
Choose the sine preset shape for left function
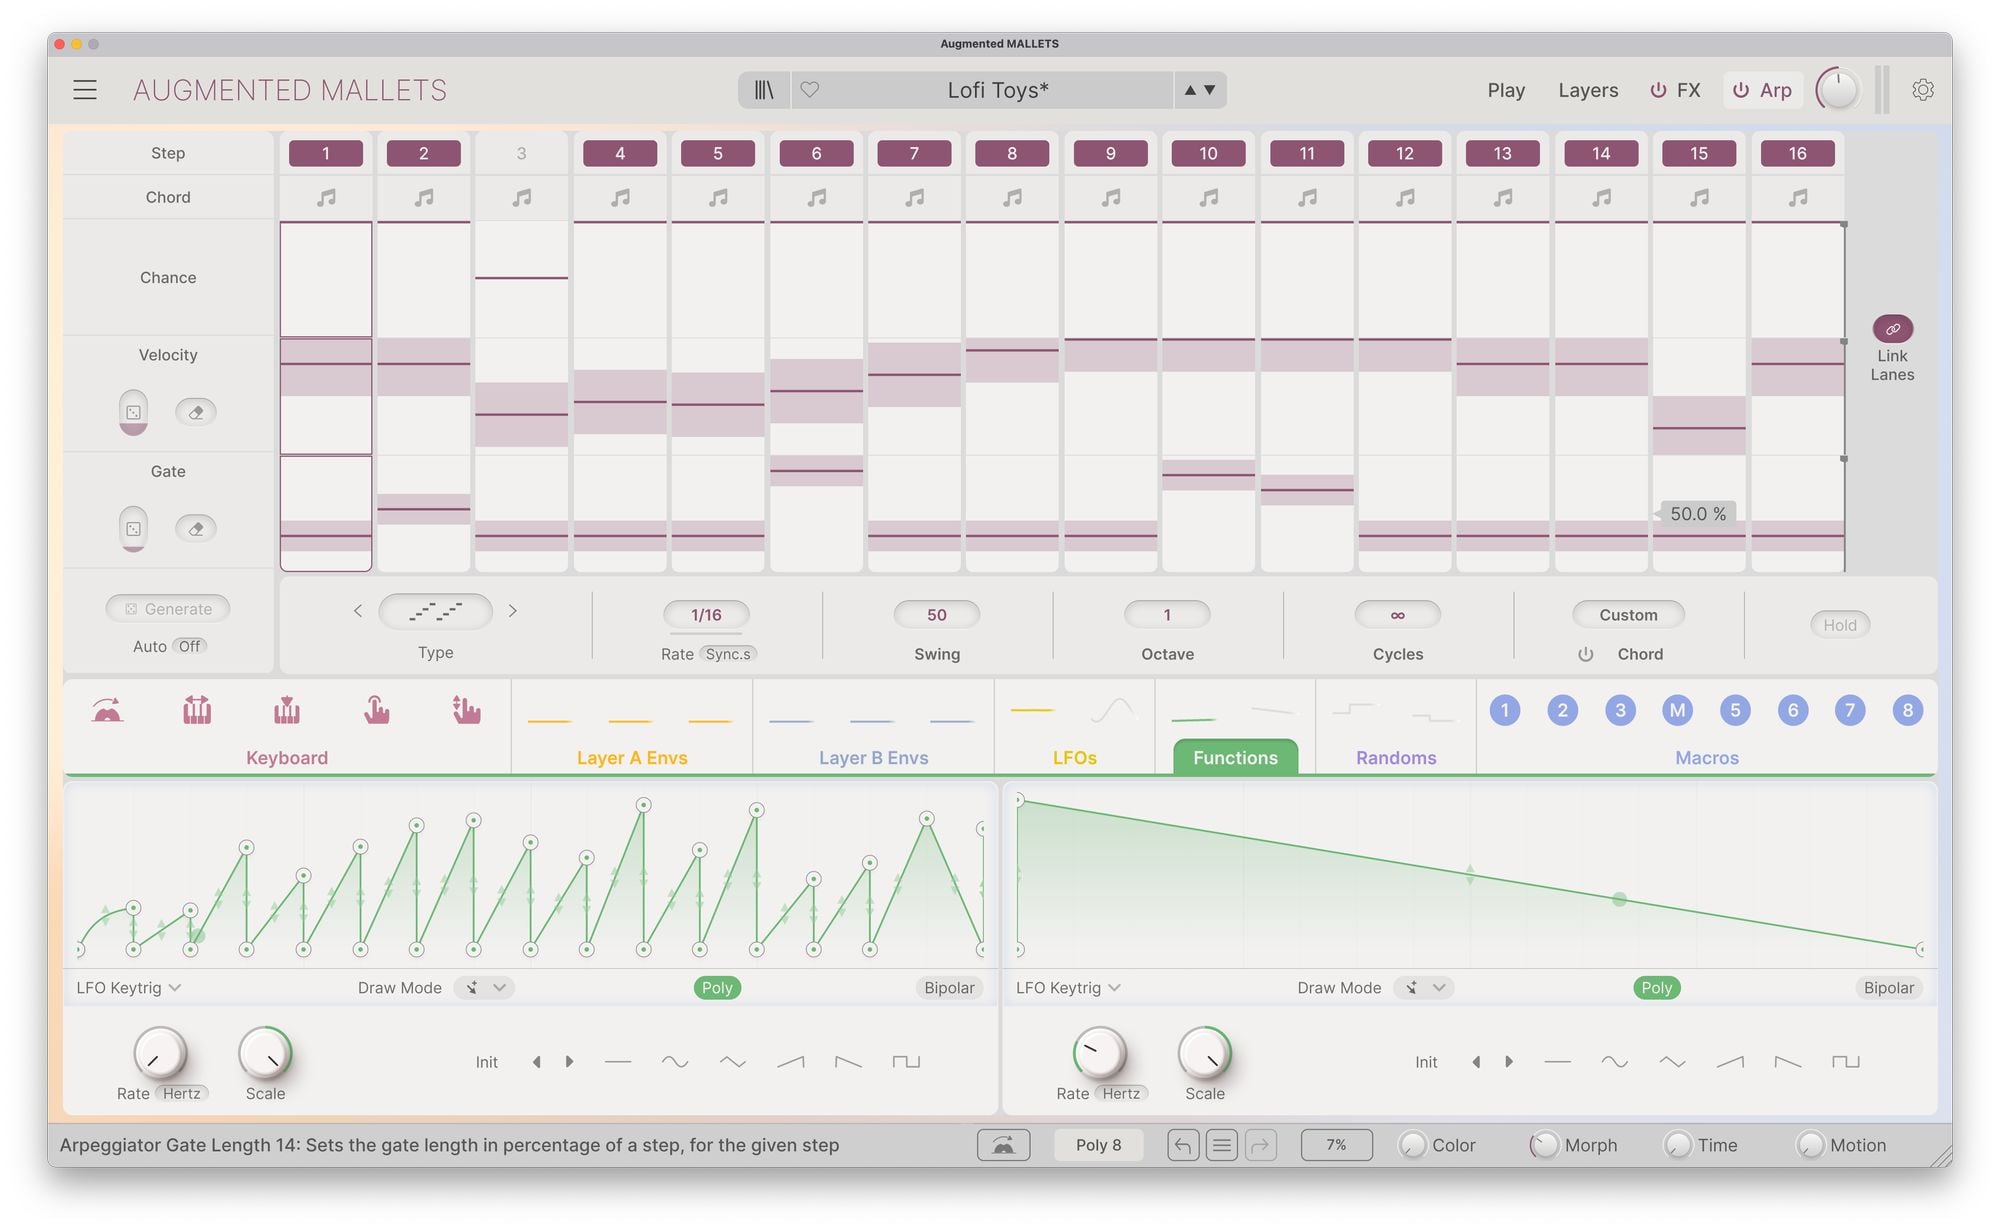(675, 1062)
